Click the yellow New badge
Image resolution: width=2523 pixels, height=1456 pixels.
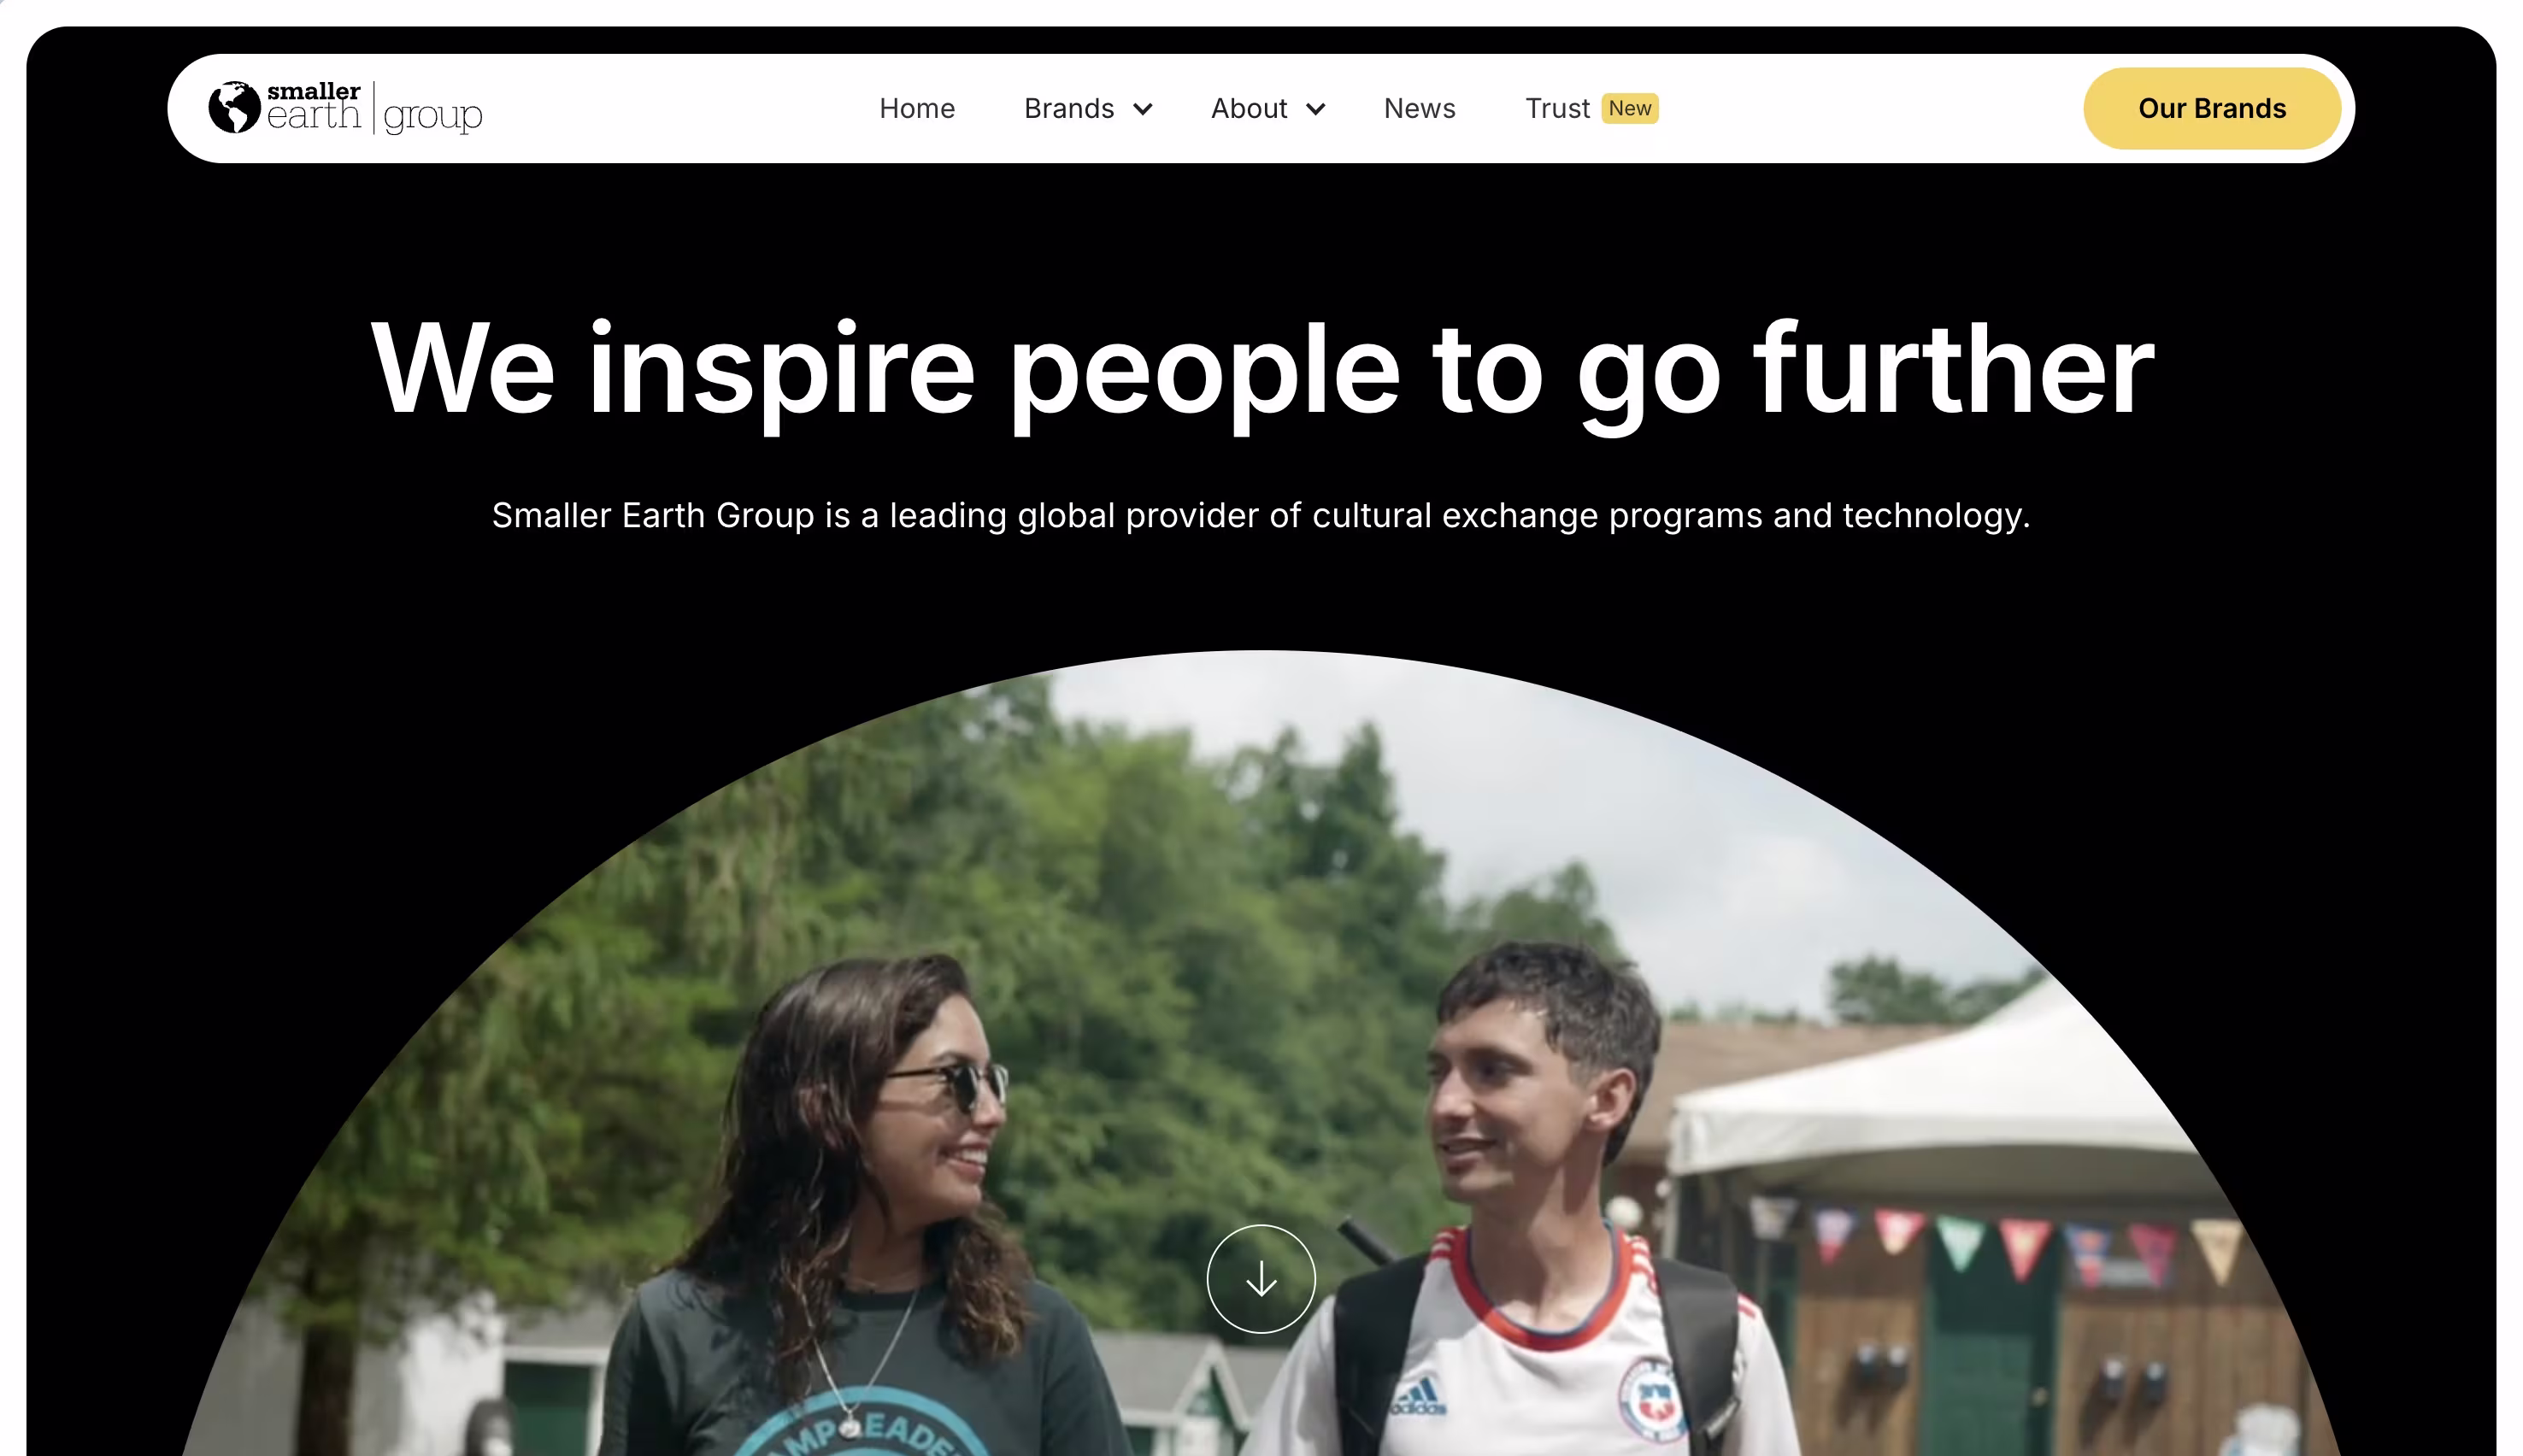pyautogui.click(x=1629, y=108)
